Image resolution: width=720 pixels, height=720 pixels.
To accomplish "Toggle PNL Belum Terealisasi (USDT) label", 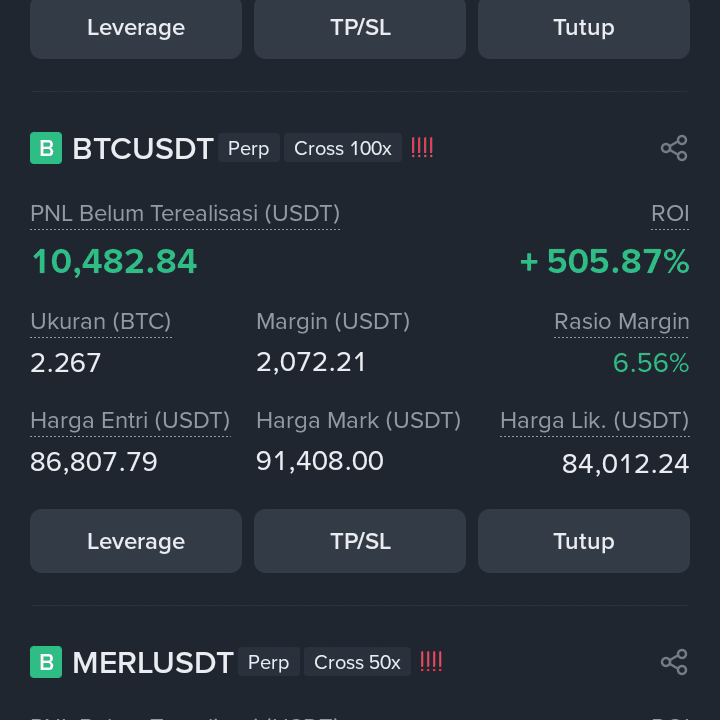I will click(x=185, y=214).
